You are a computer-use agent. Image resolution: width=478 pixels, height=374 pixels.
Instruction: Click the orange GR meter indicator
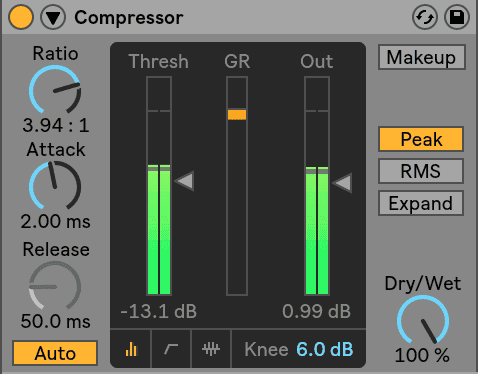click(237, 115)
